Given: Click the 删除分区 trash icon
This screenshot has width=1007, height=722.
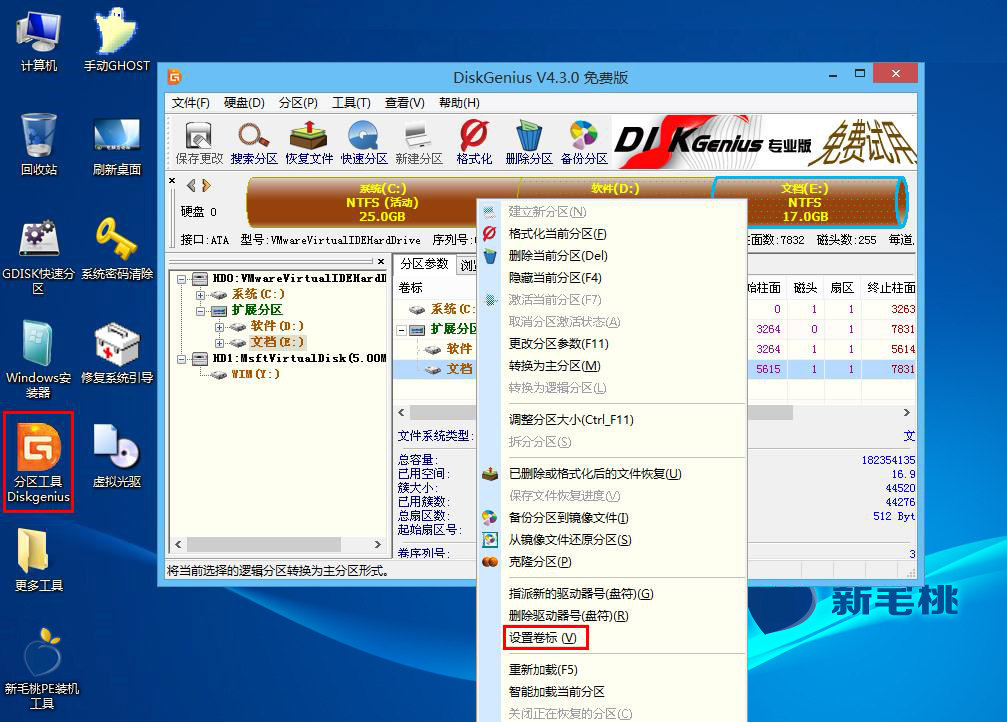Looking at the screenshot, I should (529, 143).
